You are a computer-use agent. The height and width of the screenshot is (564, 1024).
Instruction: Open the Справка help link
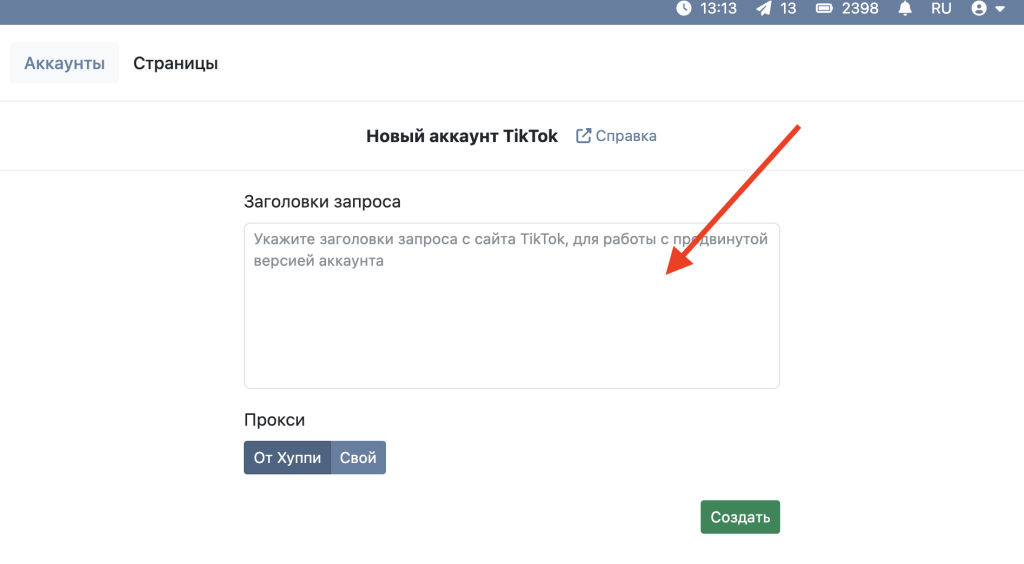[626, 136]
